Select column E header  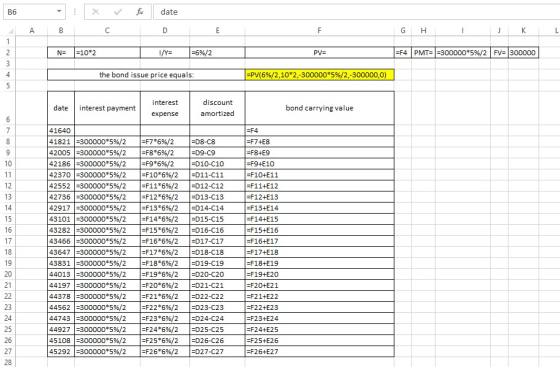pos(217,31)
